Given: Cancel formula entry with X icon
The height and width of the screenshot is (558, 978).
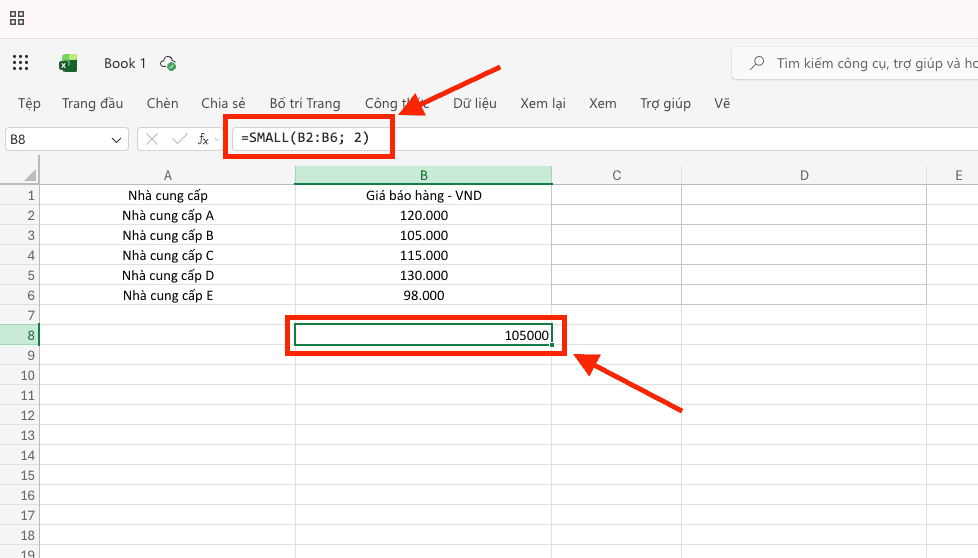Looking at the screenshot, I should 152,139.
